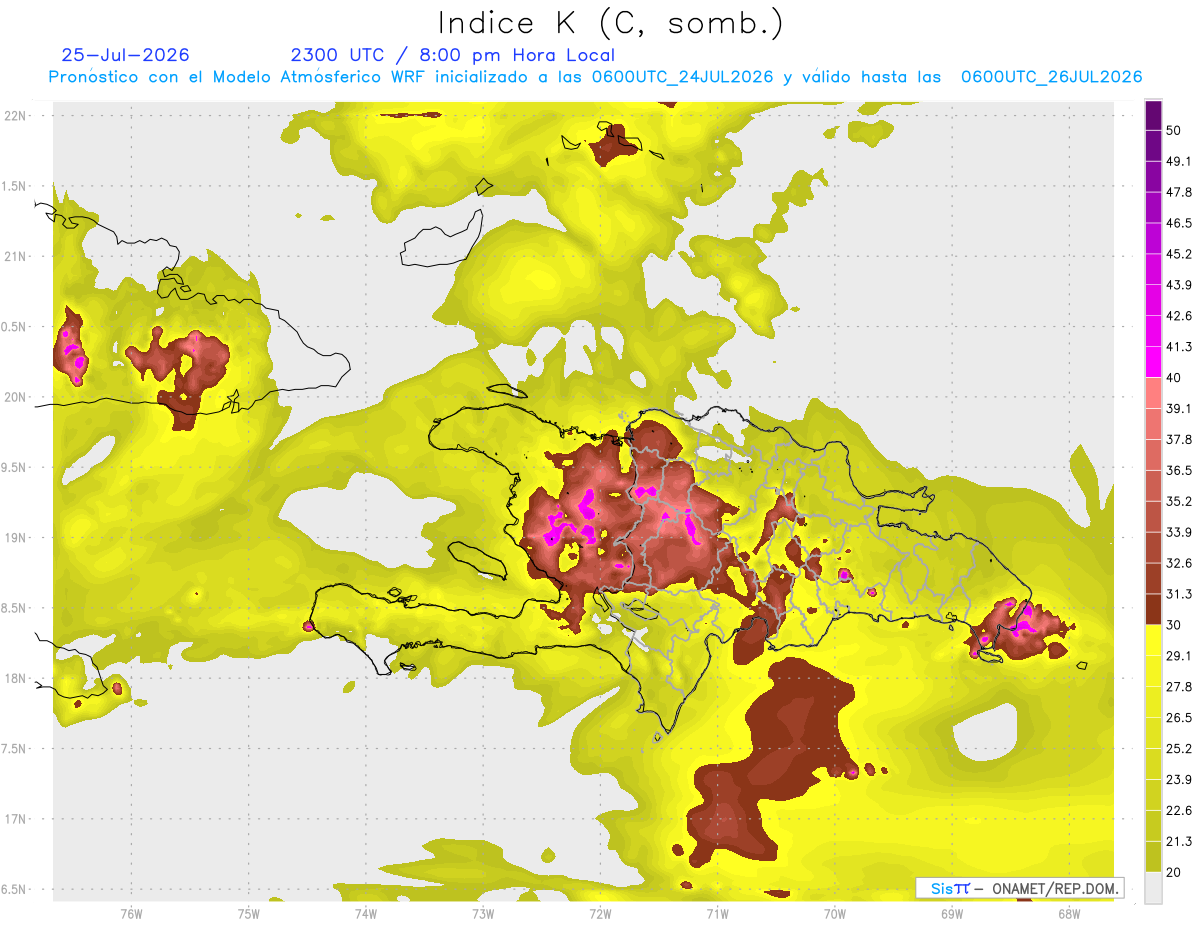Image resolution: width=1200 pixels, height=927 pixels.
Task: Click the '49.1' value on the color scale
Action: [1178, 161]
